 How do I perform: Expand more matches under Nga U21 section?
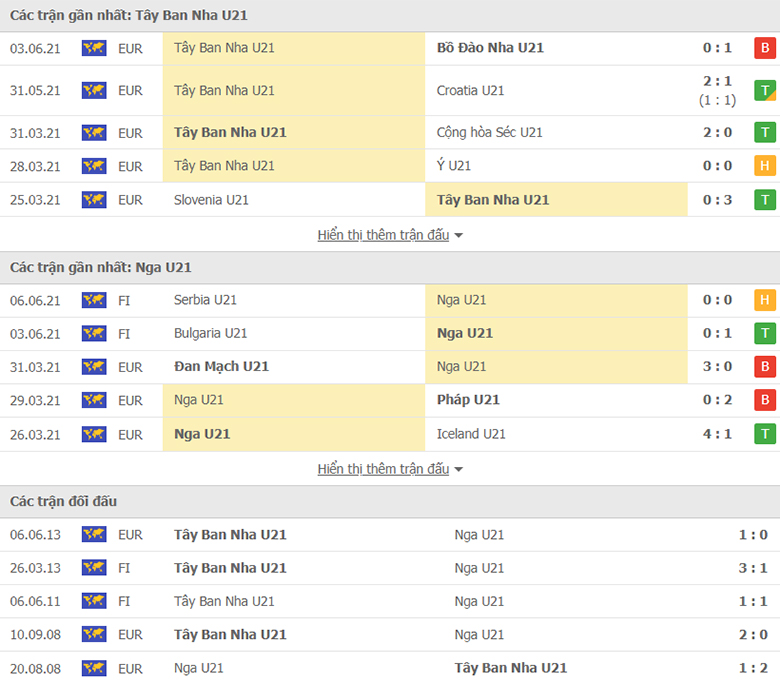[x=383, y=469]
